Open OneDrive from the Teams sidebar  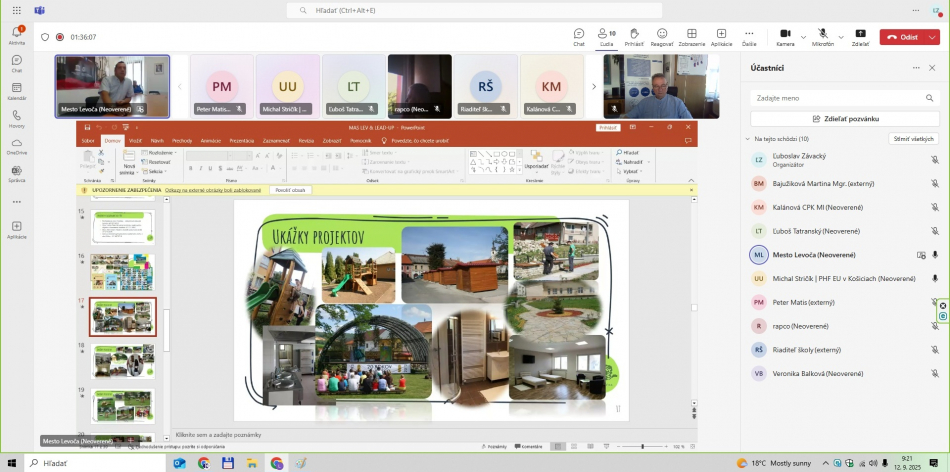coord(17,144)
